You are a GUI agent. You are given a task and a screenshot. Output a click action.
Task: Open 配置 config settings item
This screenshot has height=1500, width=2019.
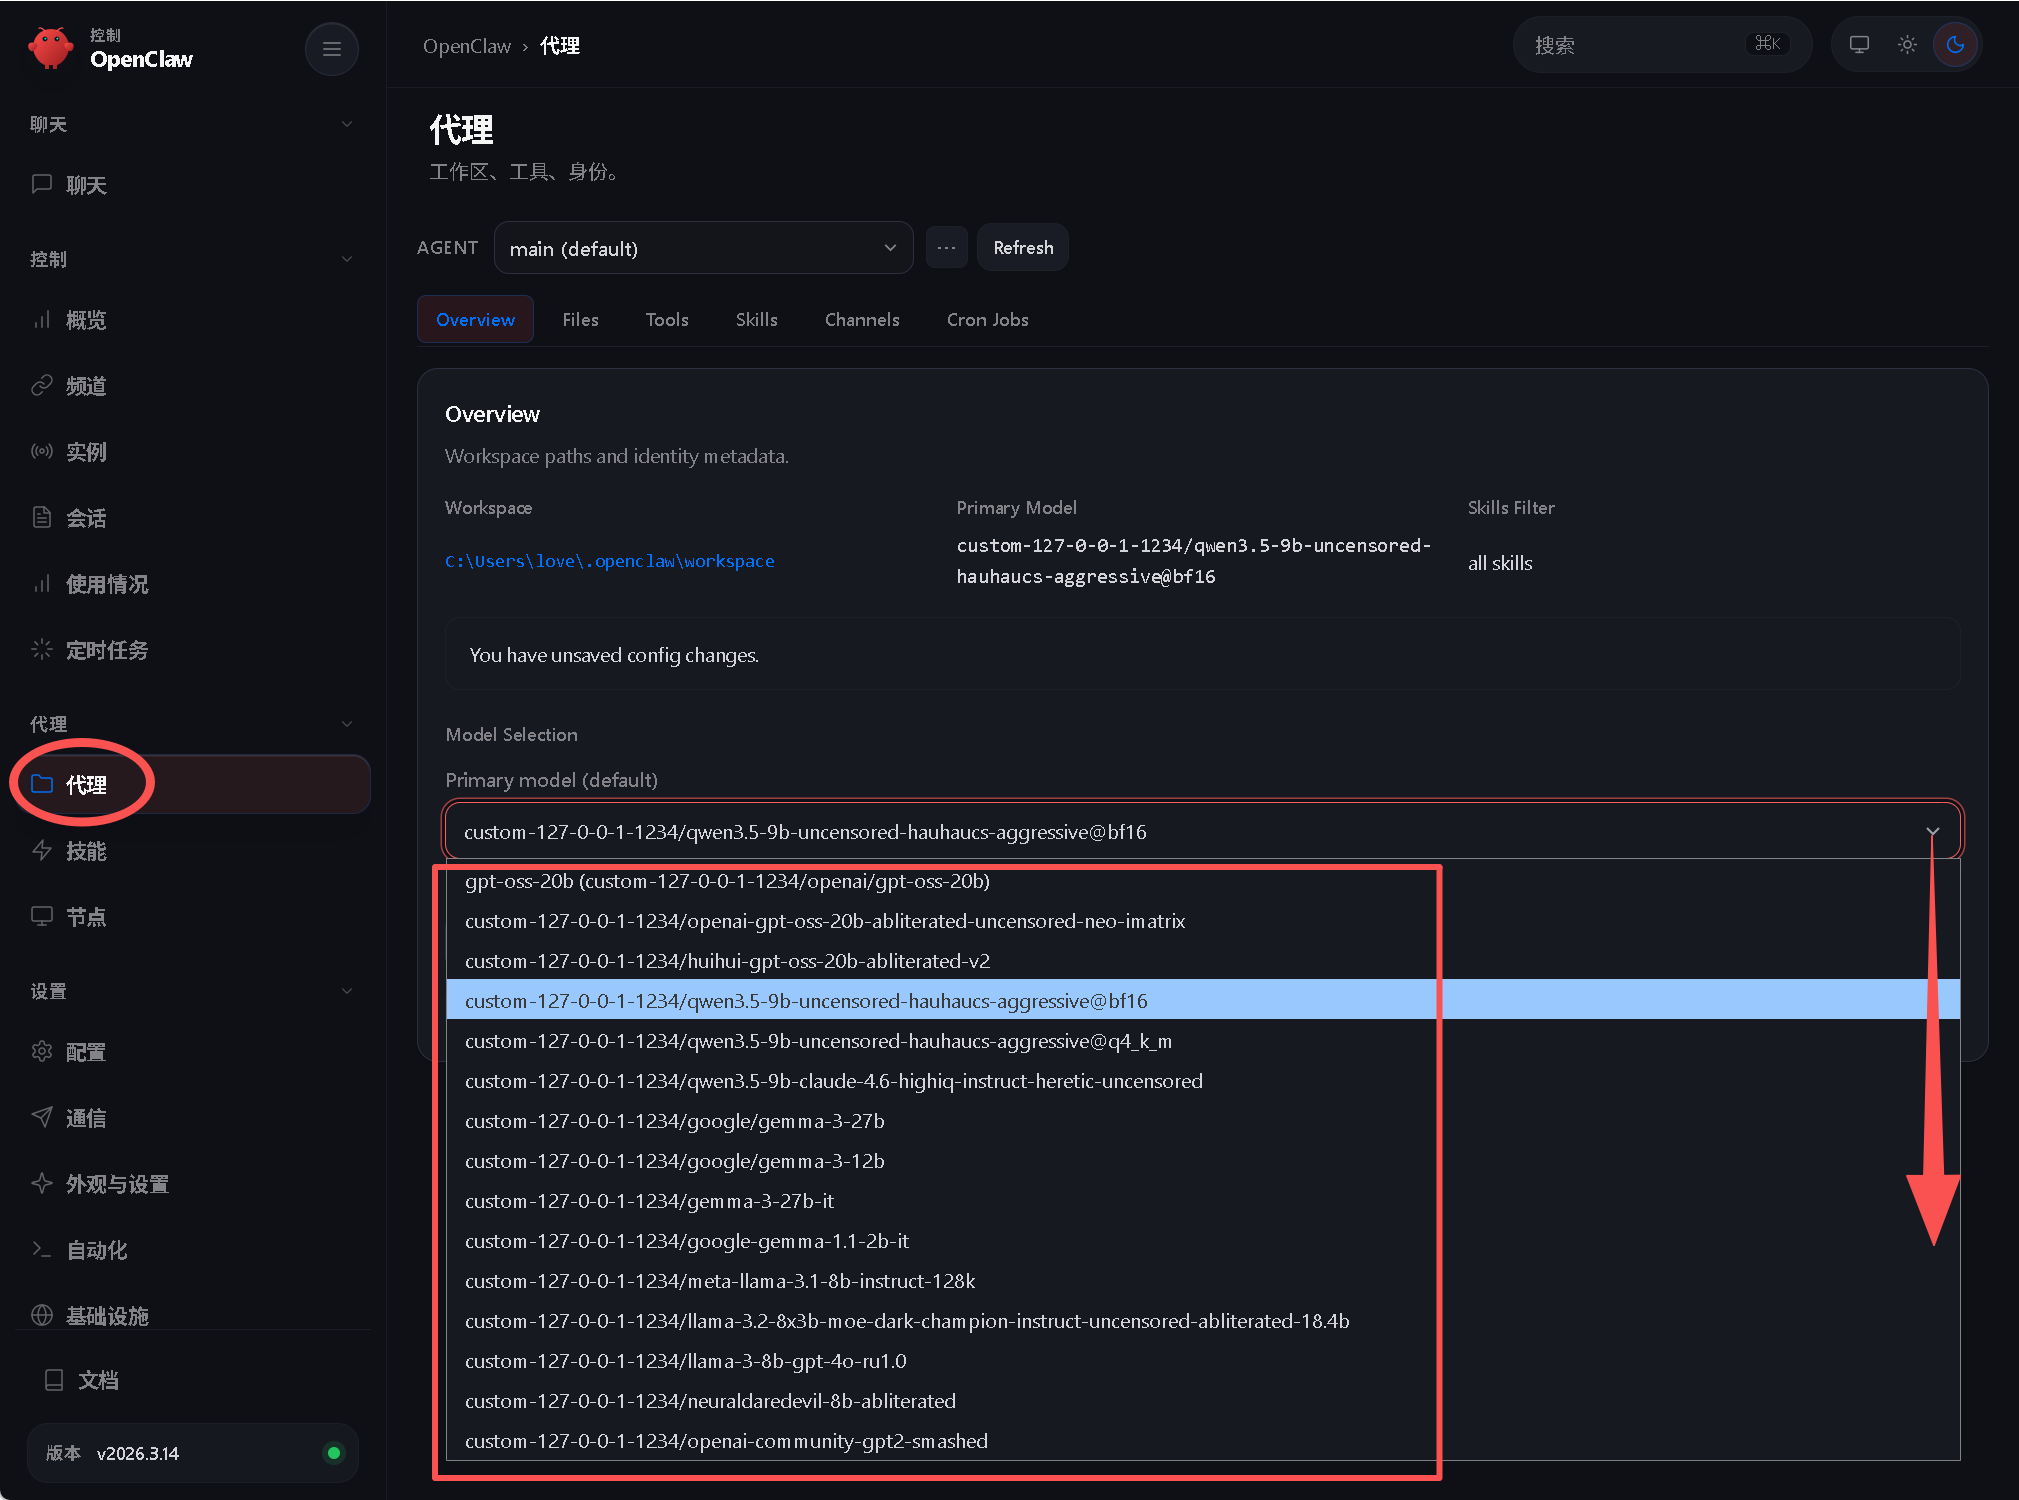86,1052
